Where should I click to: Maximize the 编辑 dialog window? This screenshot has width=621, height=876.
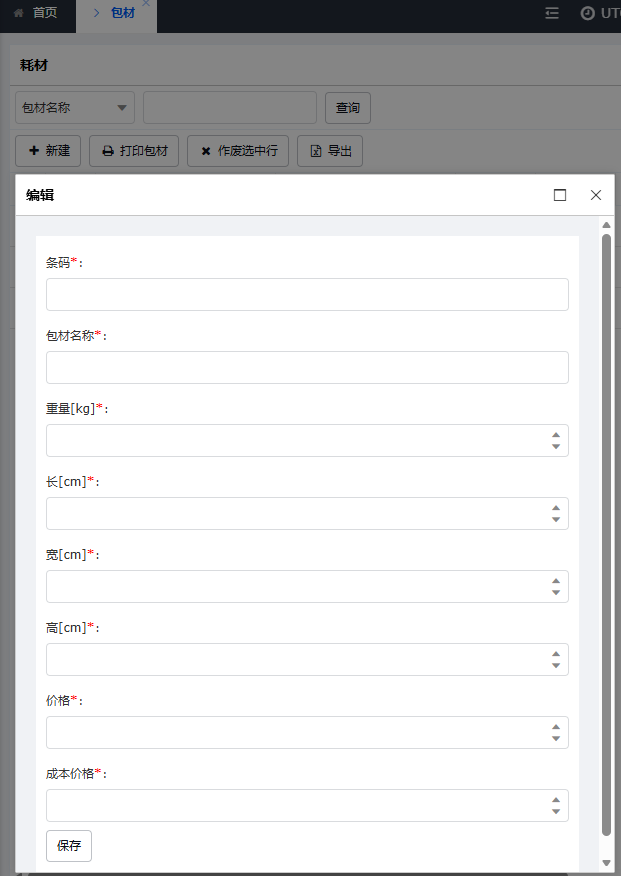pyautogui.click(x=560, y=195)
